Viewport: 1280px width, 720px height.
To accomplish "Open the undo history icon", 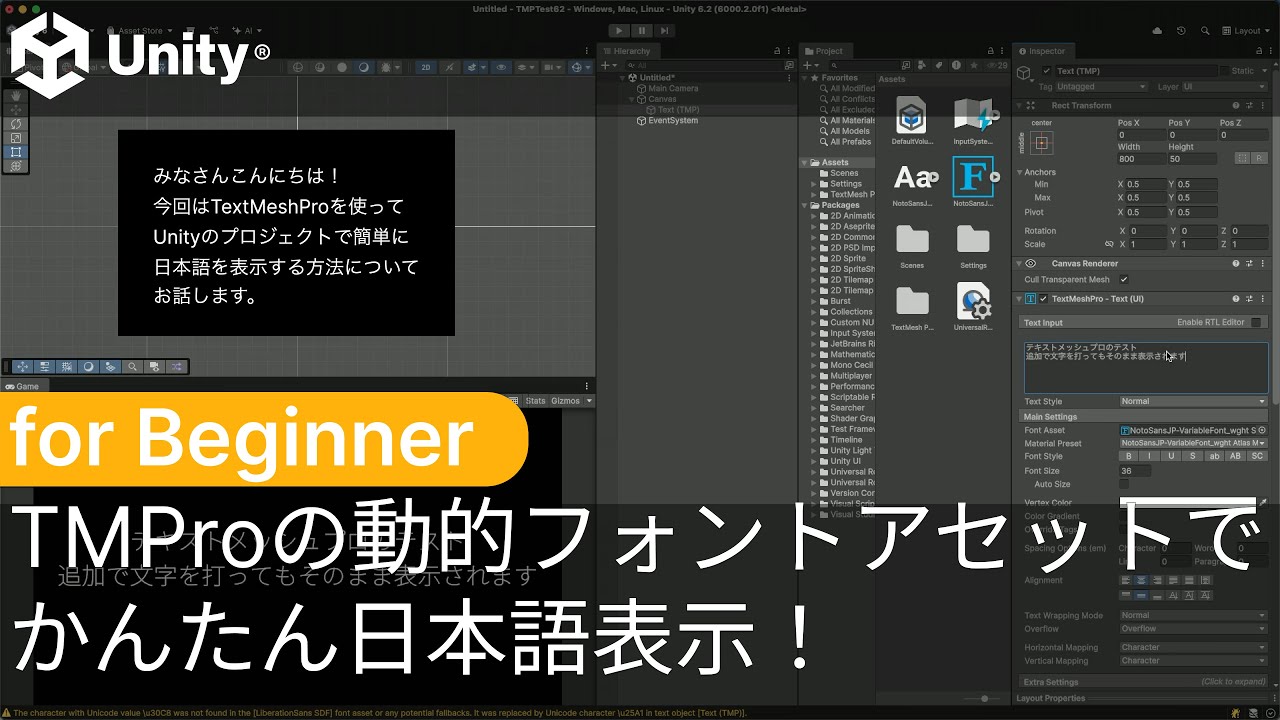I will click(1183, 31).
